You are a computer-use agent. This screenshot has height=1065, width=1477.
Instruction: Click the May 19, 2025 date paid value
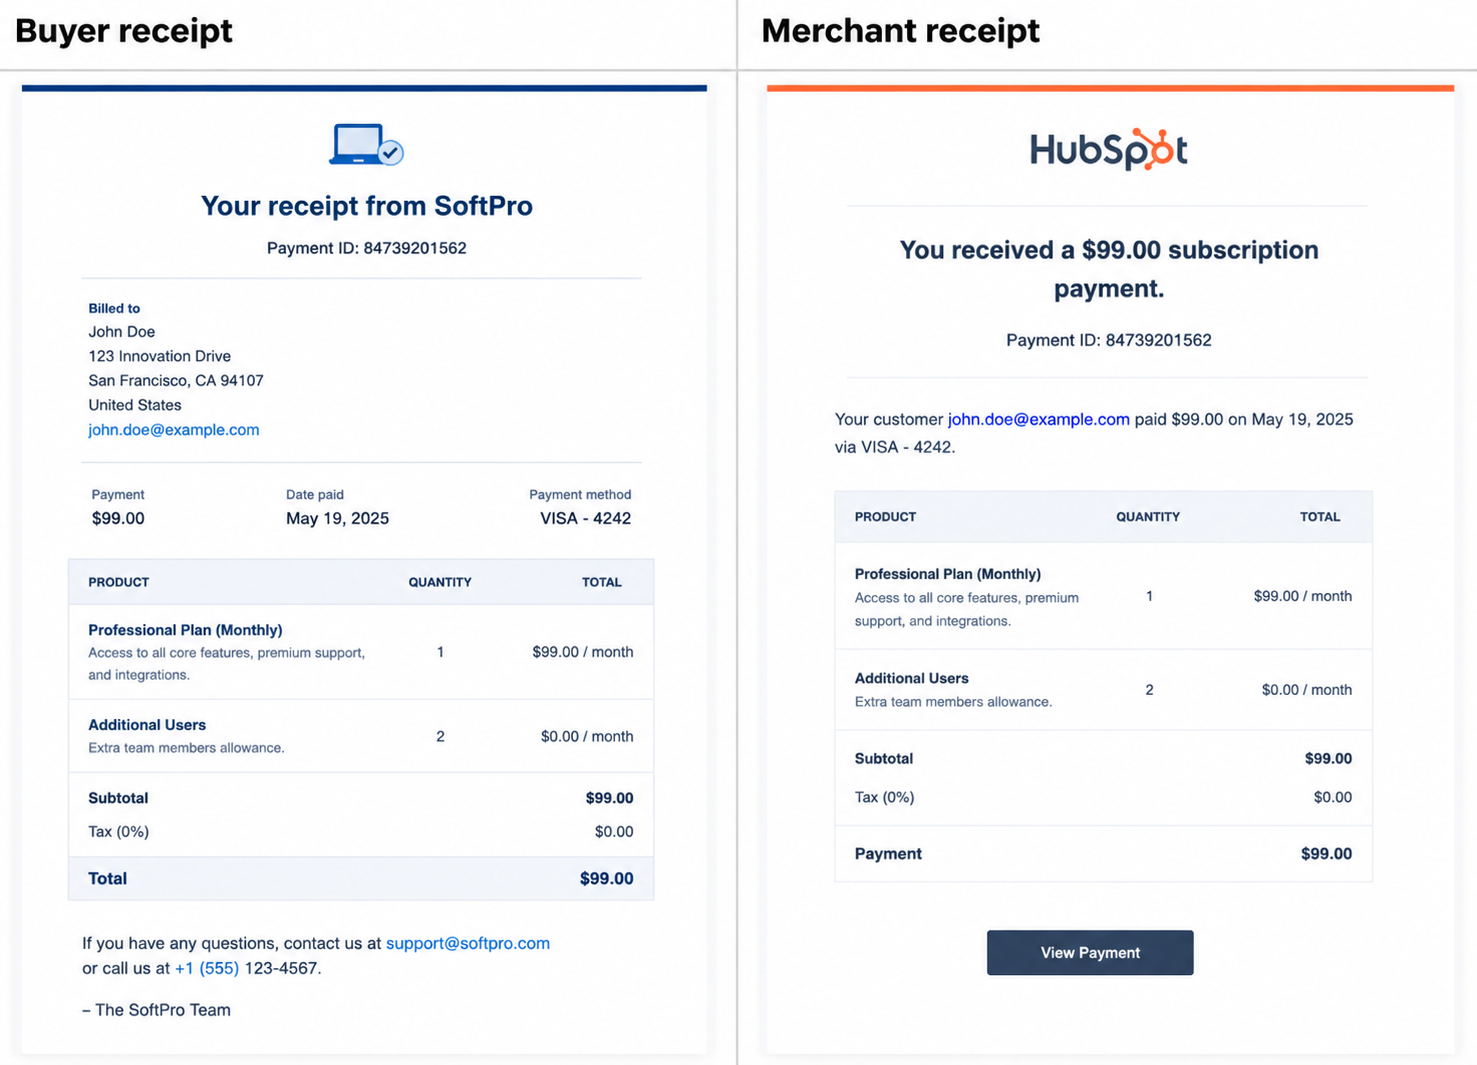[337, 518]
